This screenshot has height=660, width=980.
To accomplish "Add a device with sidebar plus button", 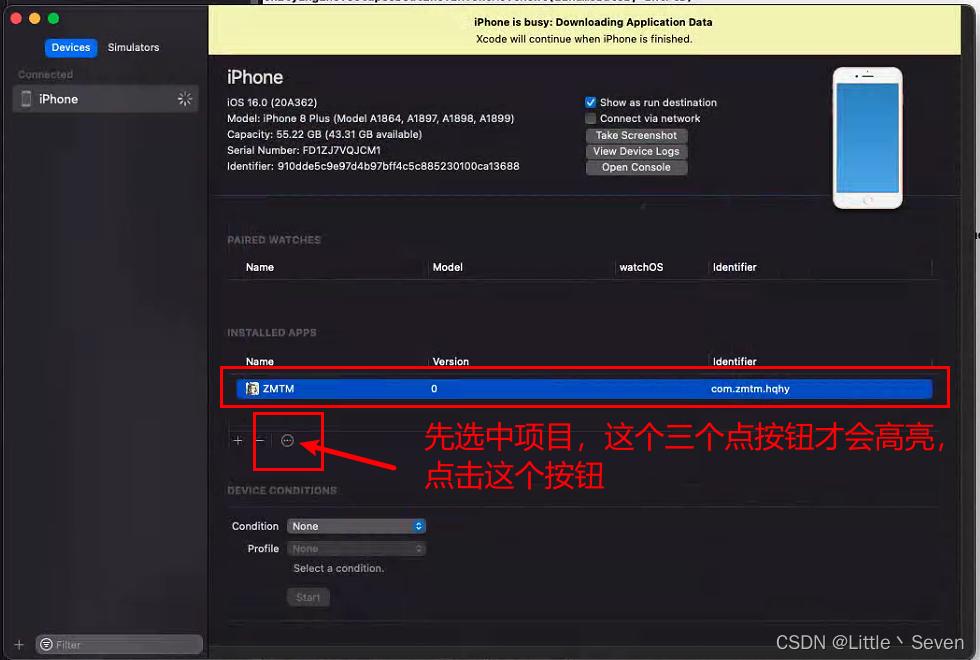I will (19, 644).
